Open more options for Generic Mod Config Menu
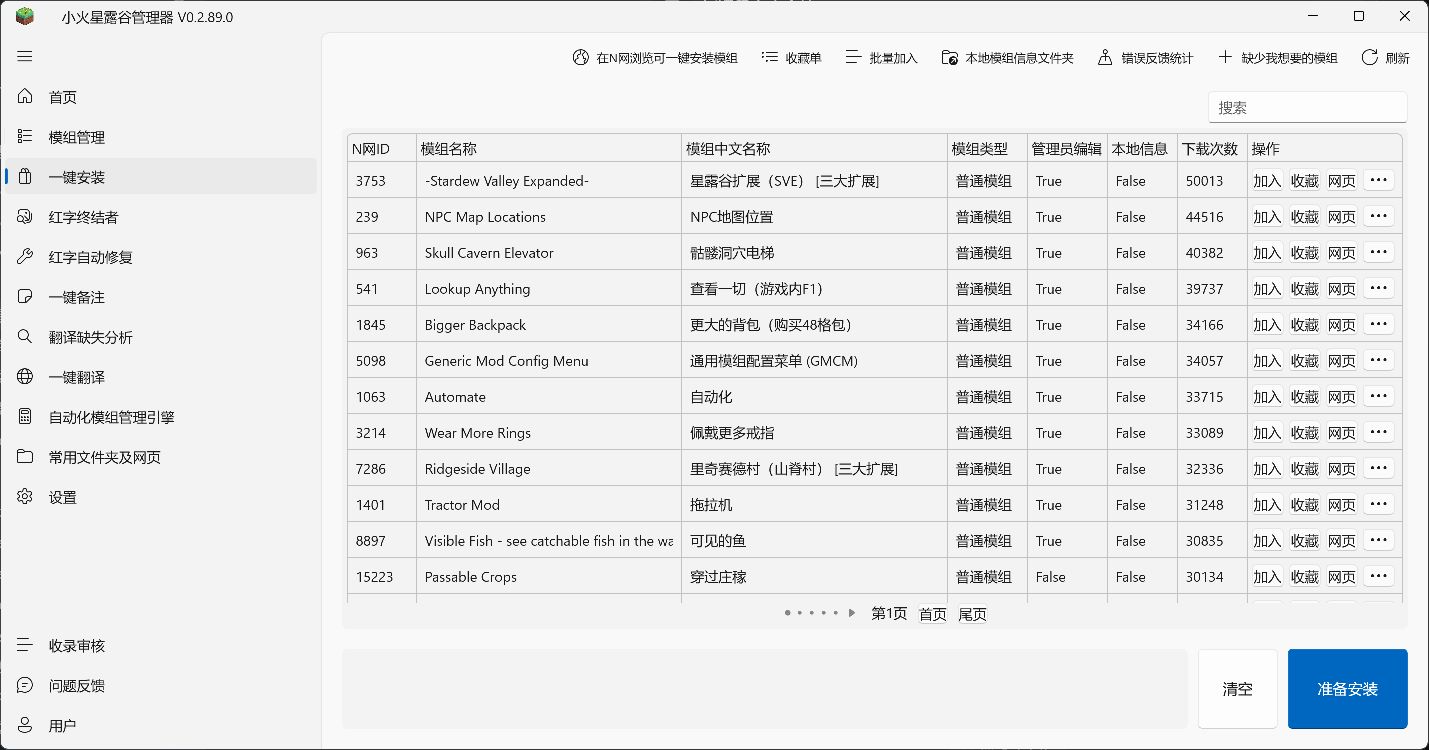The image size is (1429, 750). pyautogui.click(x=1379, y=360)
